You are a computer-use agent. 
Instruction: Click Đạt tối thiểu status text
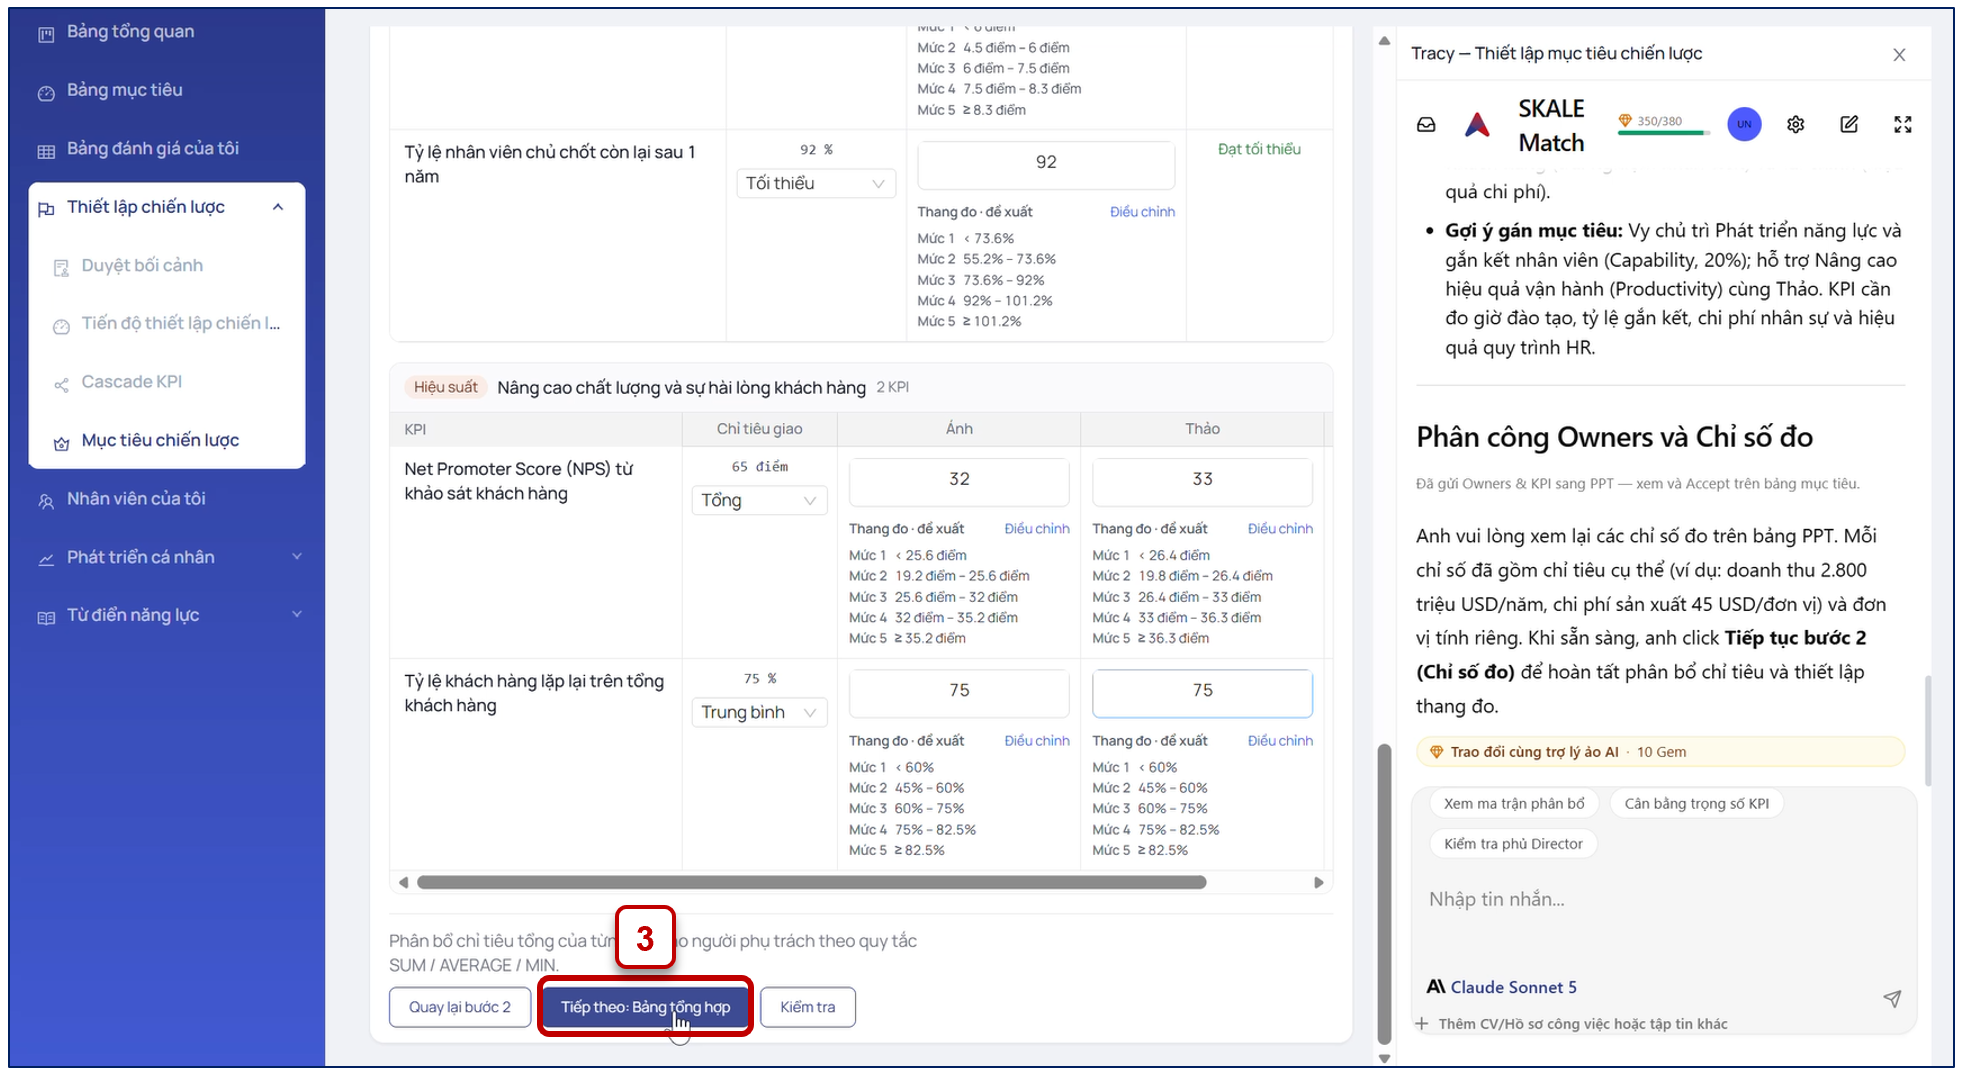point(1259,150)
